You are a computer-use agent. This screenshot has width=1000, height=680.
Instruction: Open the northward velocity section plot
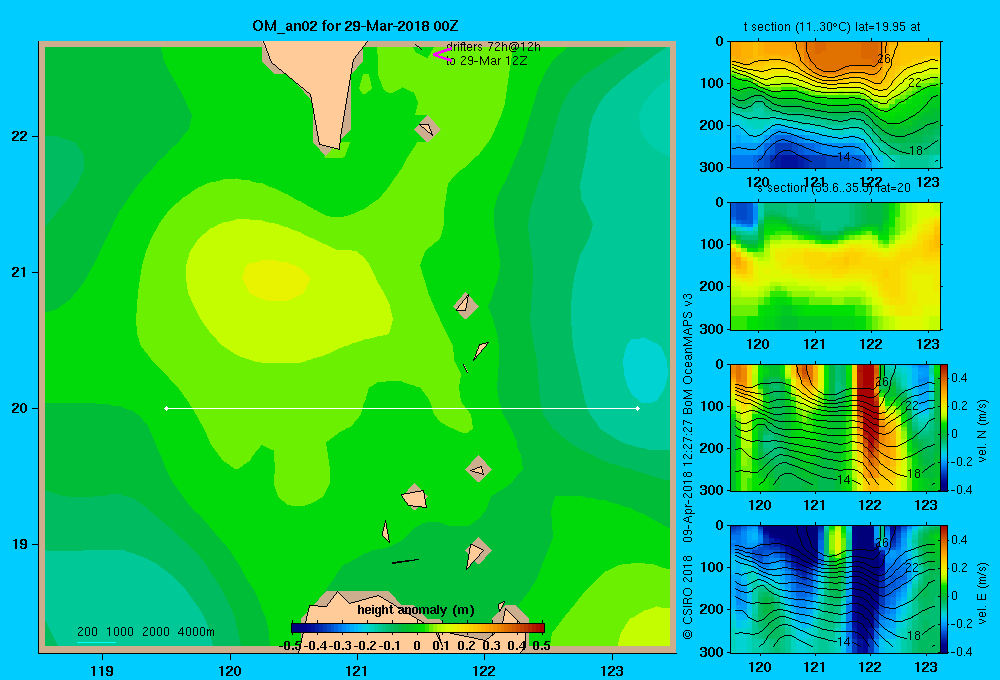pos(835,427)
